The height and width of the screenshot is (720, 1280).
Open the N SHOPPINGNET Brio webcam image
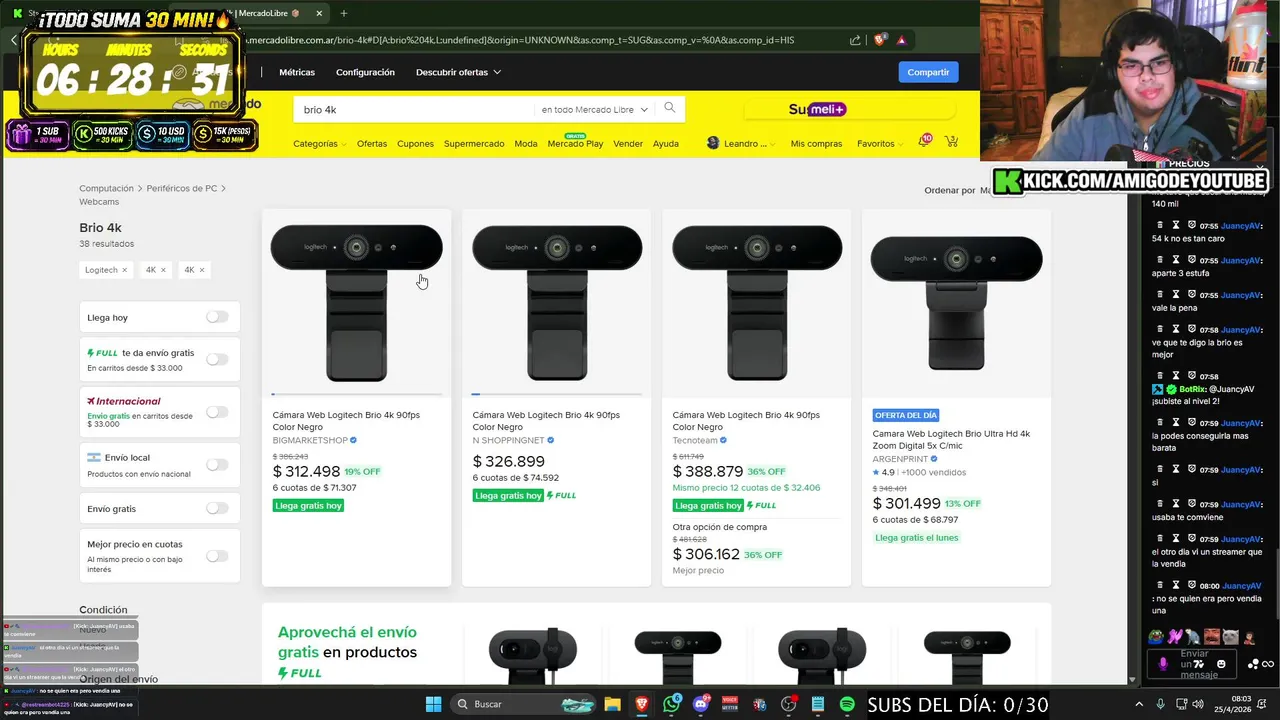557,303
